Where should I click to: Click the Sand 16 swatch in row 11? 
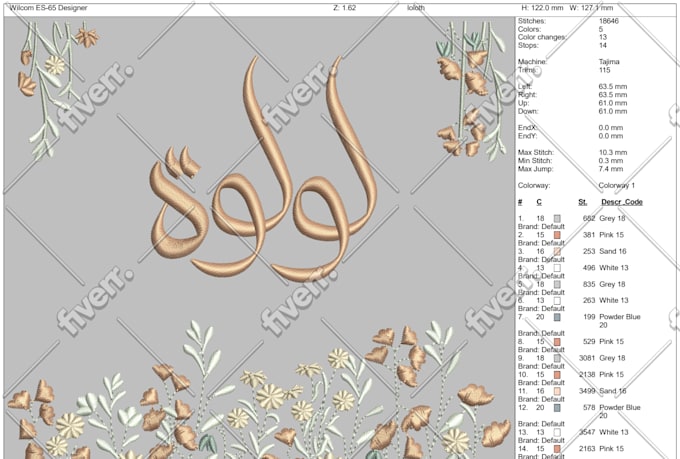[x=557, y=391]
